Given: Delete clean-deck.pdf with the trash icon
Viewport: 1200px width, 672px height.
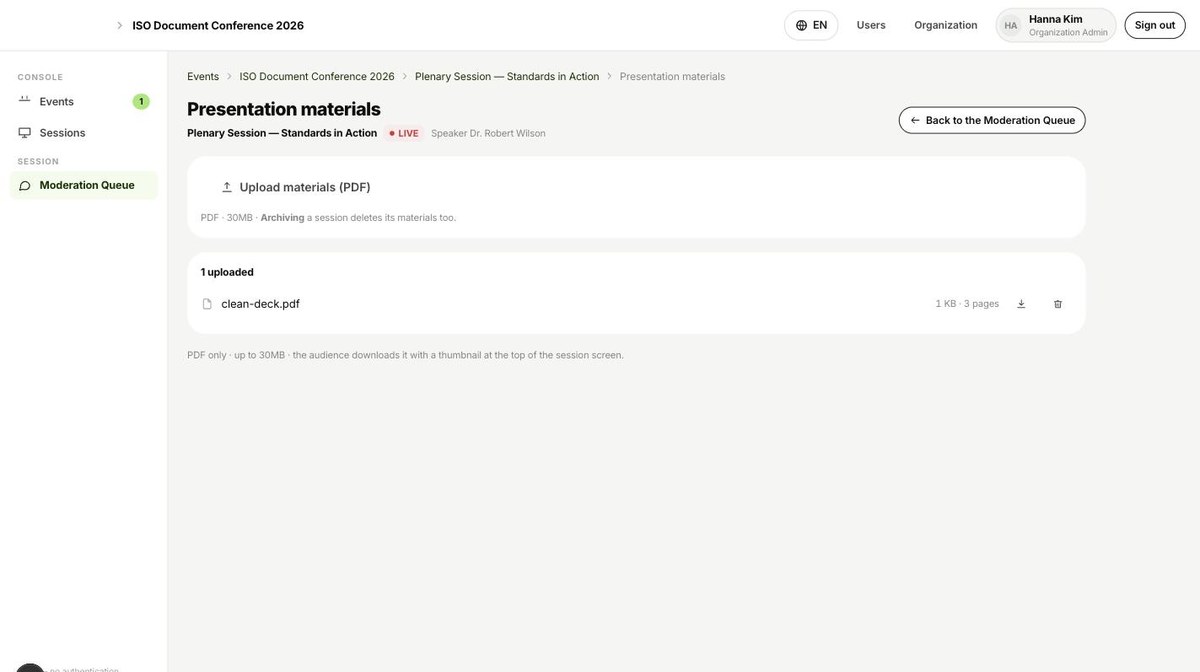Looking at the screenshot, I should point(1058,304).
